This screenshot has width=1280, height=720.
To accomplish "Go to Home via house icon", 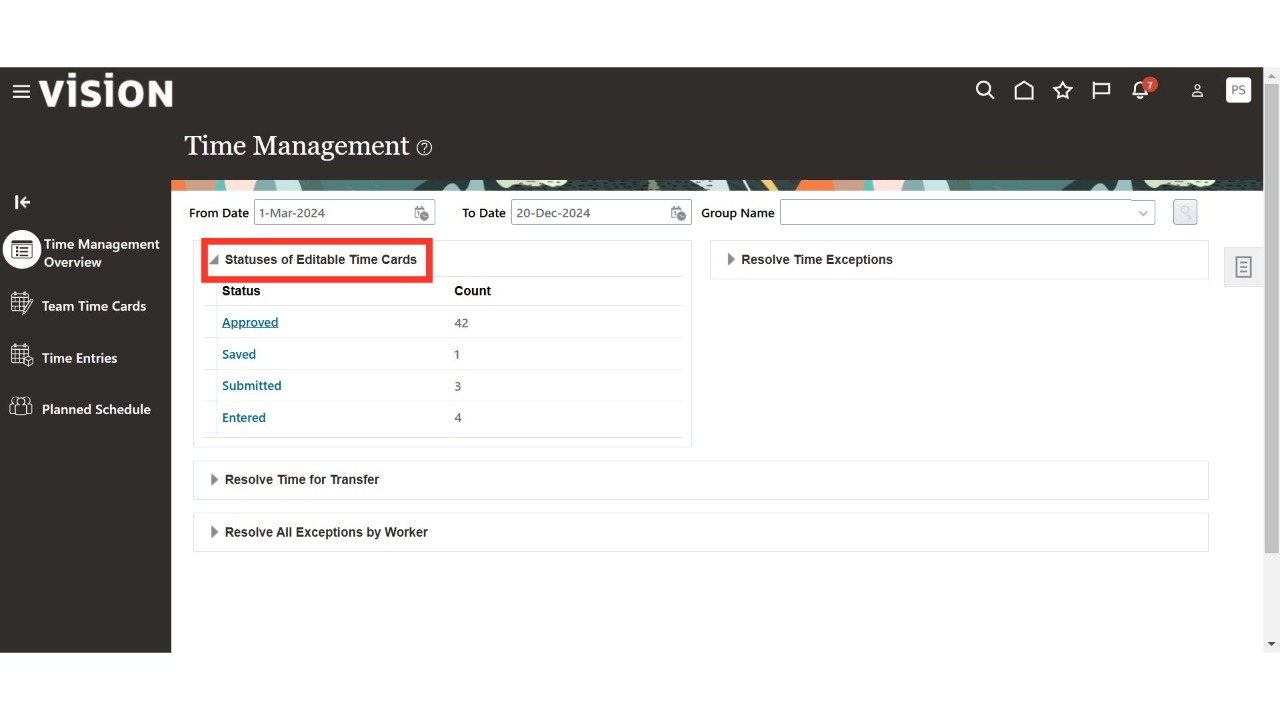I will click(1024, 91).
